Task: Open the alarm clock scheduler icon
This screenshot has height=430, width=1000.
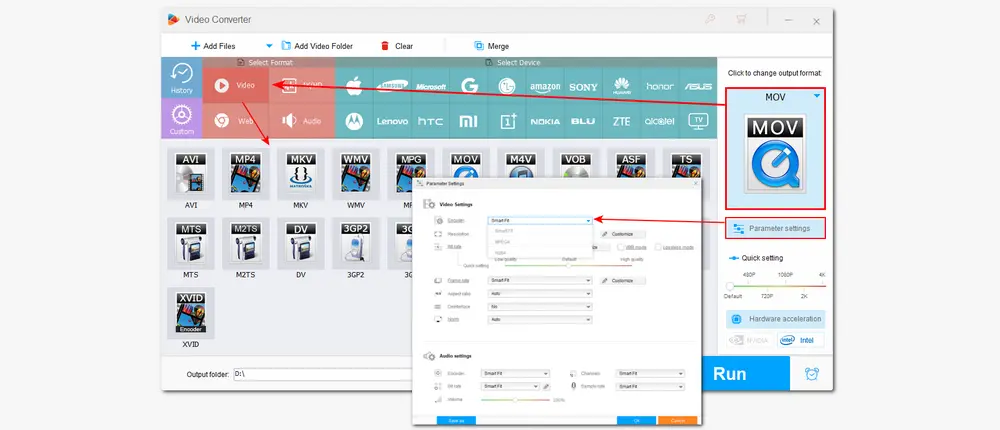Action: (x=811, y=374)
